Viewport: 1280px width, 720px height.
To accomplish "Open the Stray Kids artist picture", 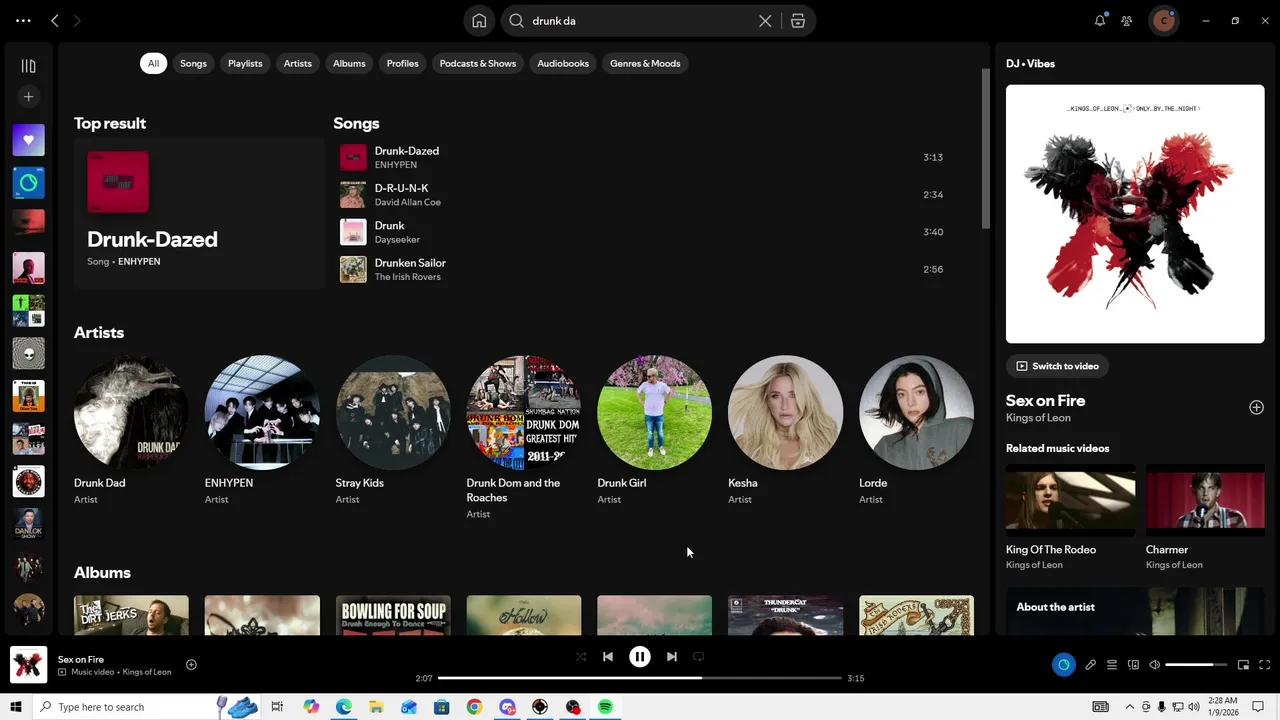I will (x=393, y=412).
